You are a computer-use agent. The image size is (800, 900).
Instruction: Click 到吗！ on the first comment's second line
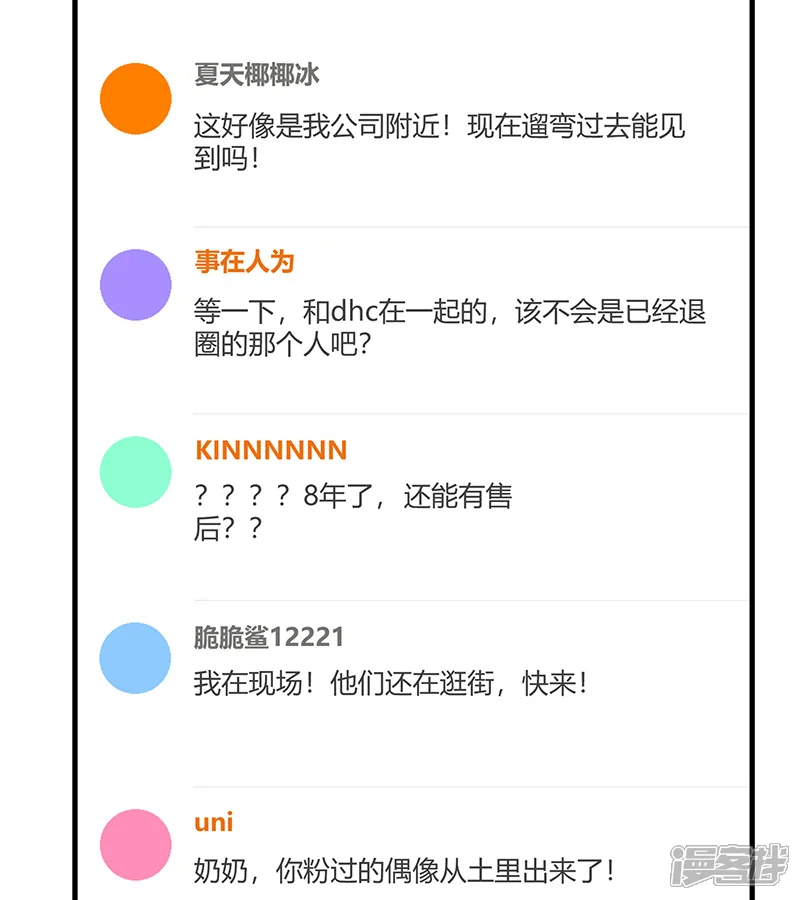coord(227,158)
